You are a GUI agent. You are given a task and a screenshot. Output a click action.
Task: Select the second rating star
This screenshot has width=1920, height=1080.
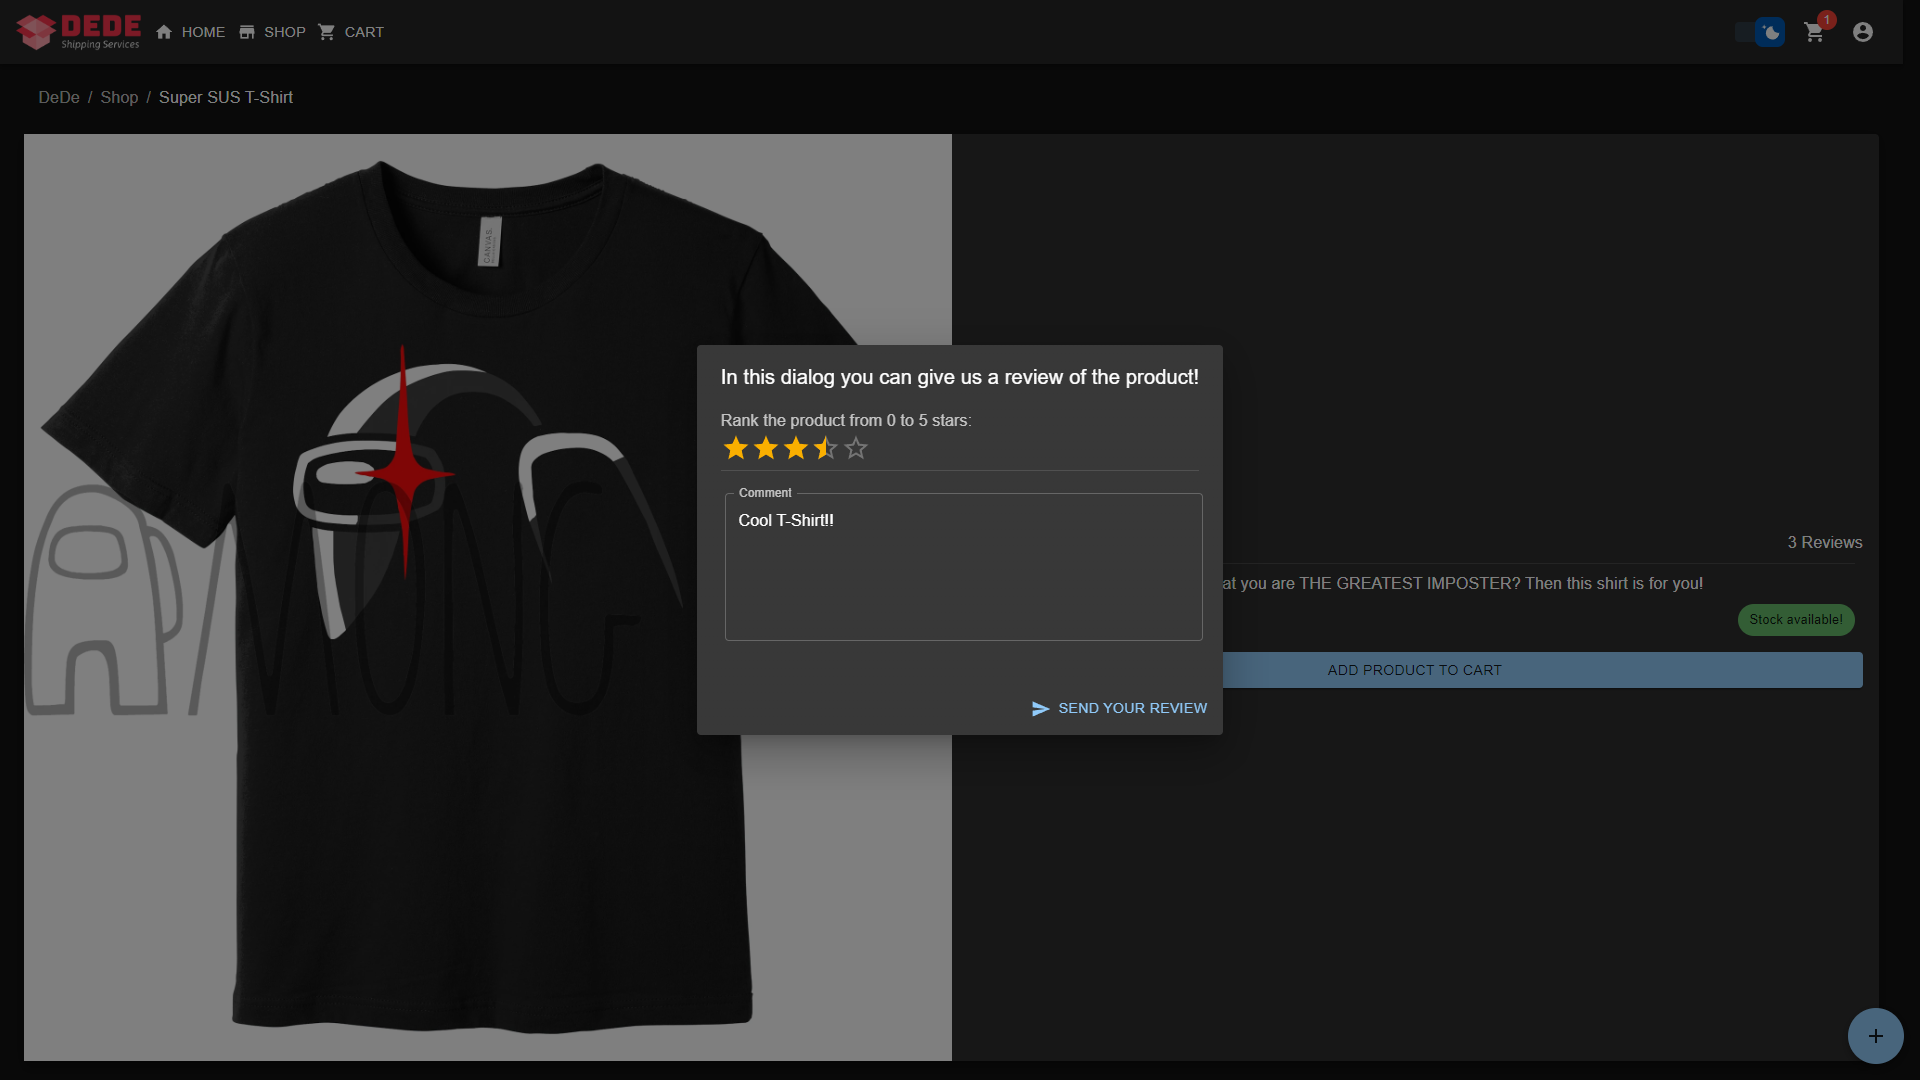click(766, 449)
